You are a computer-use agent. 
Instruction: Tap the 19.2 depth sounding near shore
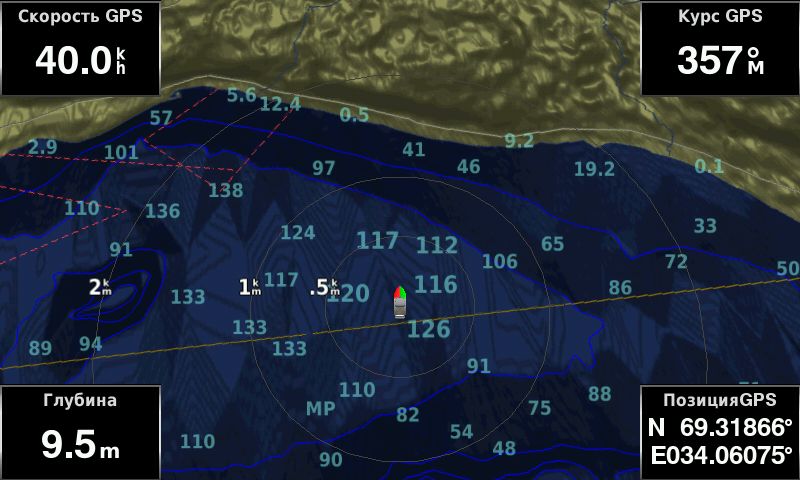[594, 169]
